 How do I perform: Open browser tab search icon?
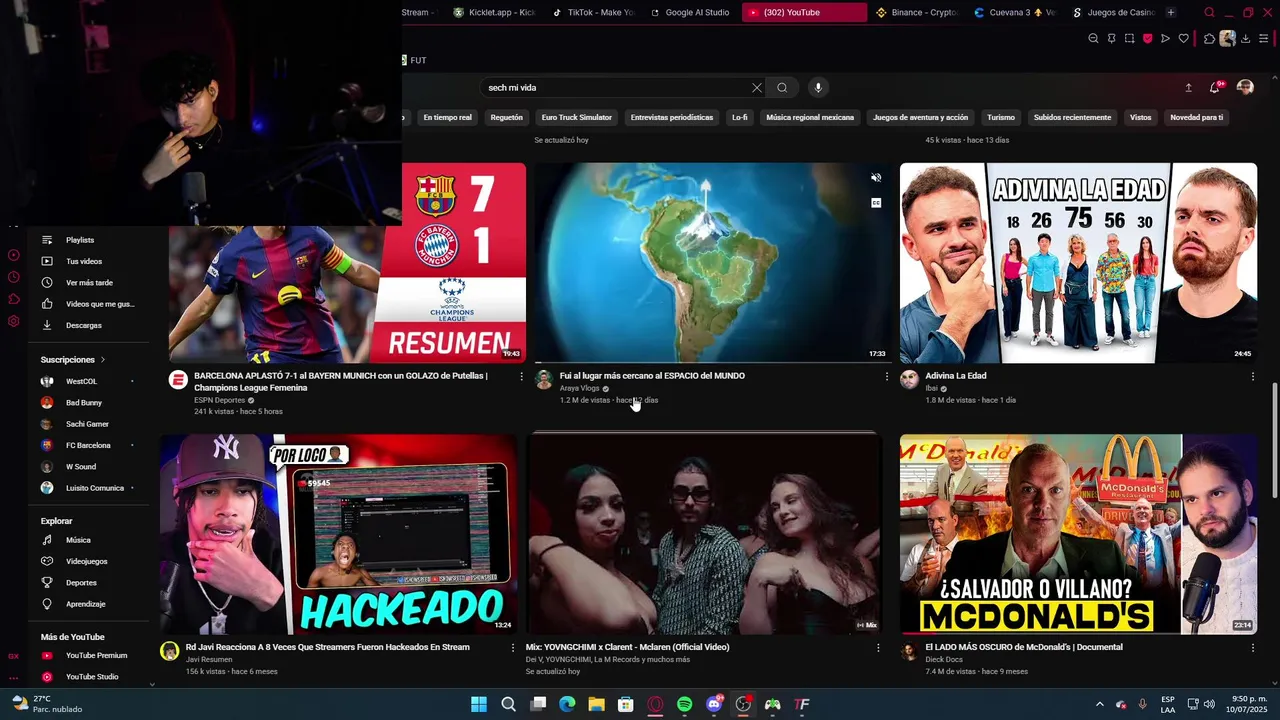[x=1209, y=13]
